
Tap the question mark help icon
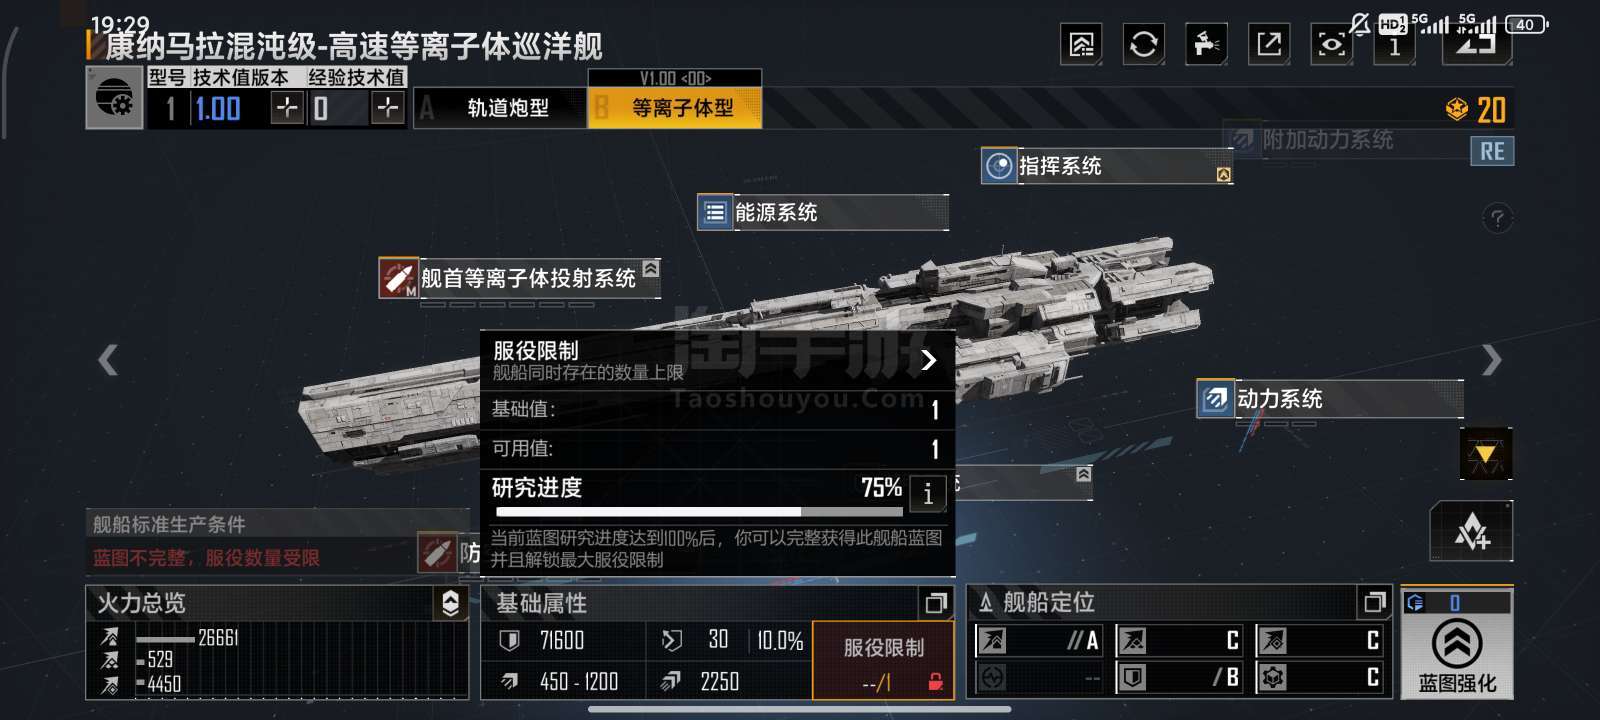coord(1497,218)
